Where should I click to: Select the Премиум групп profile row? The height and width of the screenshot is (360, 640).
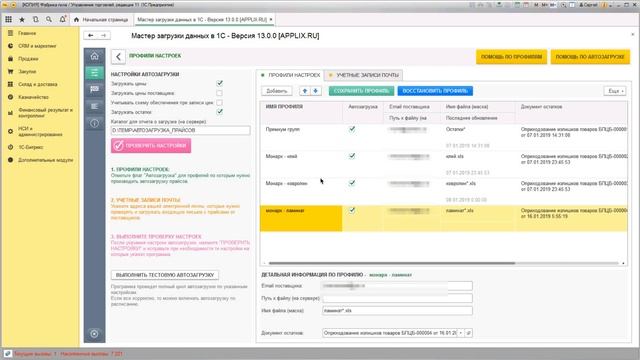(444, 137)
